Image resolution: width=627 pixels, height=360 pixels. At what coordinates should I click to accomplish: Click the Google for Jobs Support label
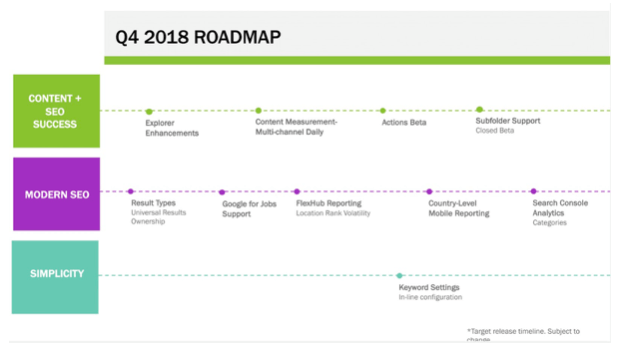click(x=249, y=209)
